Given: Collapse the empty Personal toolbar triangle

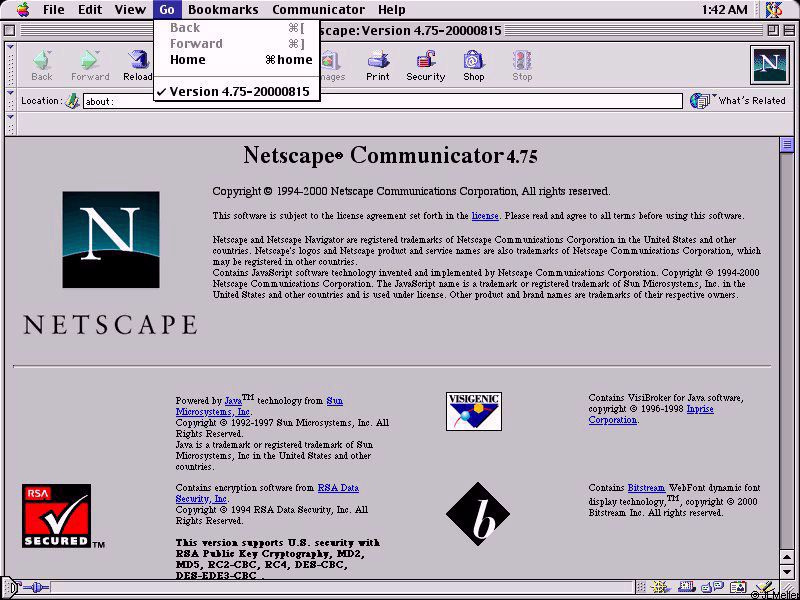Looking at the screenshot, I should coord(10,117).
